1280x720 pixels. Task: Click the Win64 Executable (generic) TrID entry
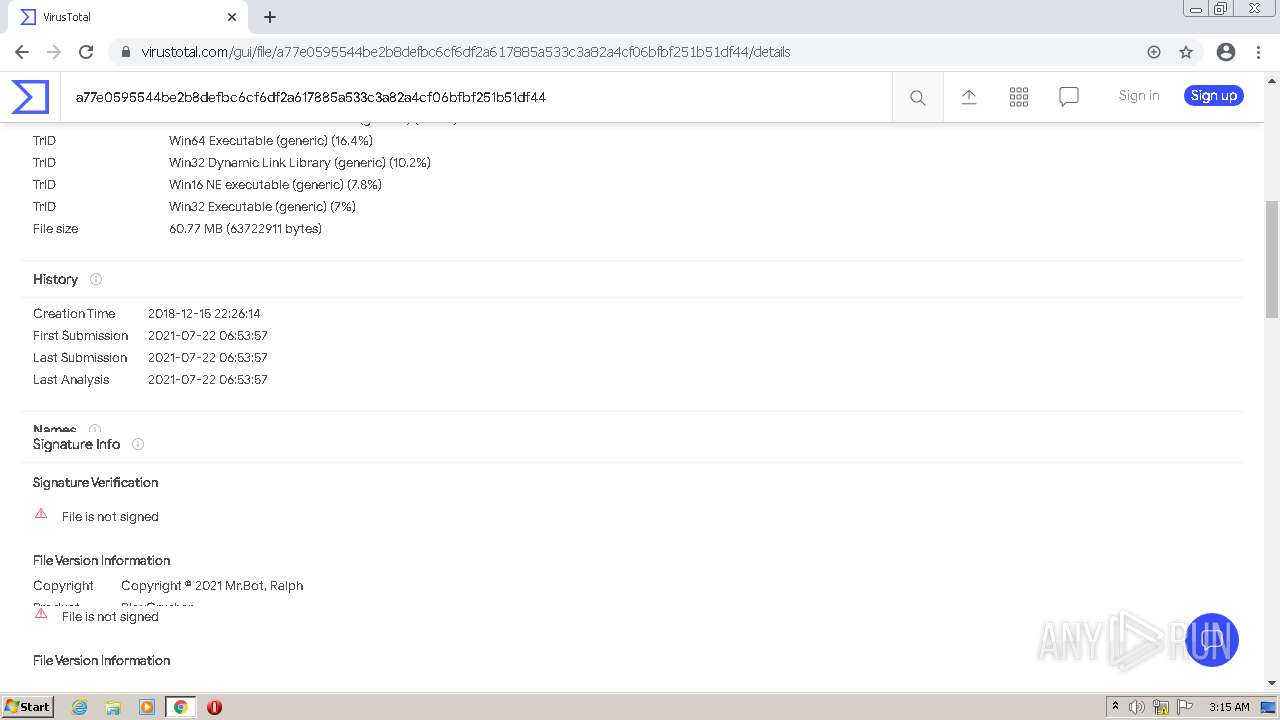coord(271,141)
